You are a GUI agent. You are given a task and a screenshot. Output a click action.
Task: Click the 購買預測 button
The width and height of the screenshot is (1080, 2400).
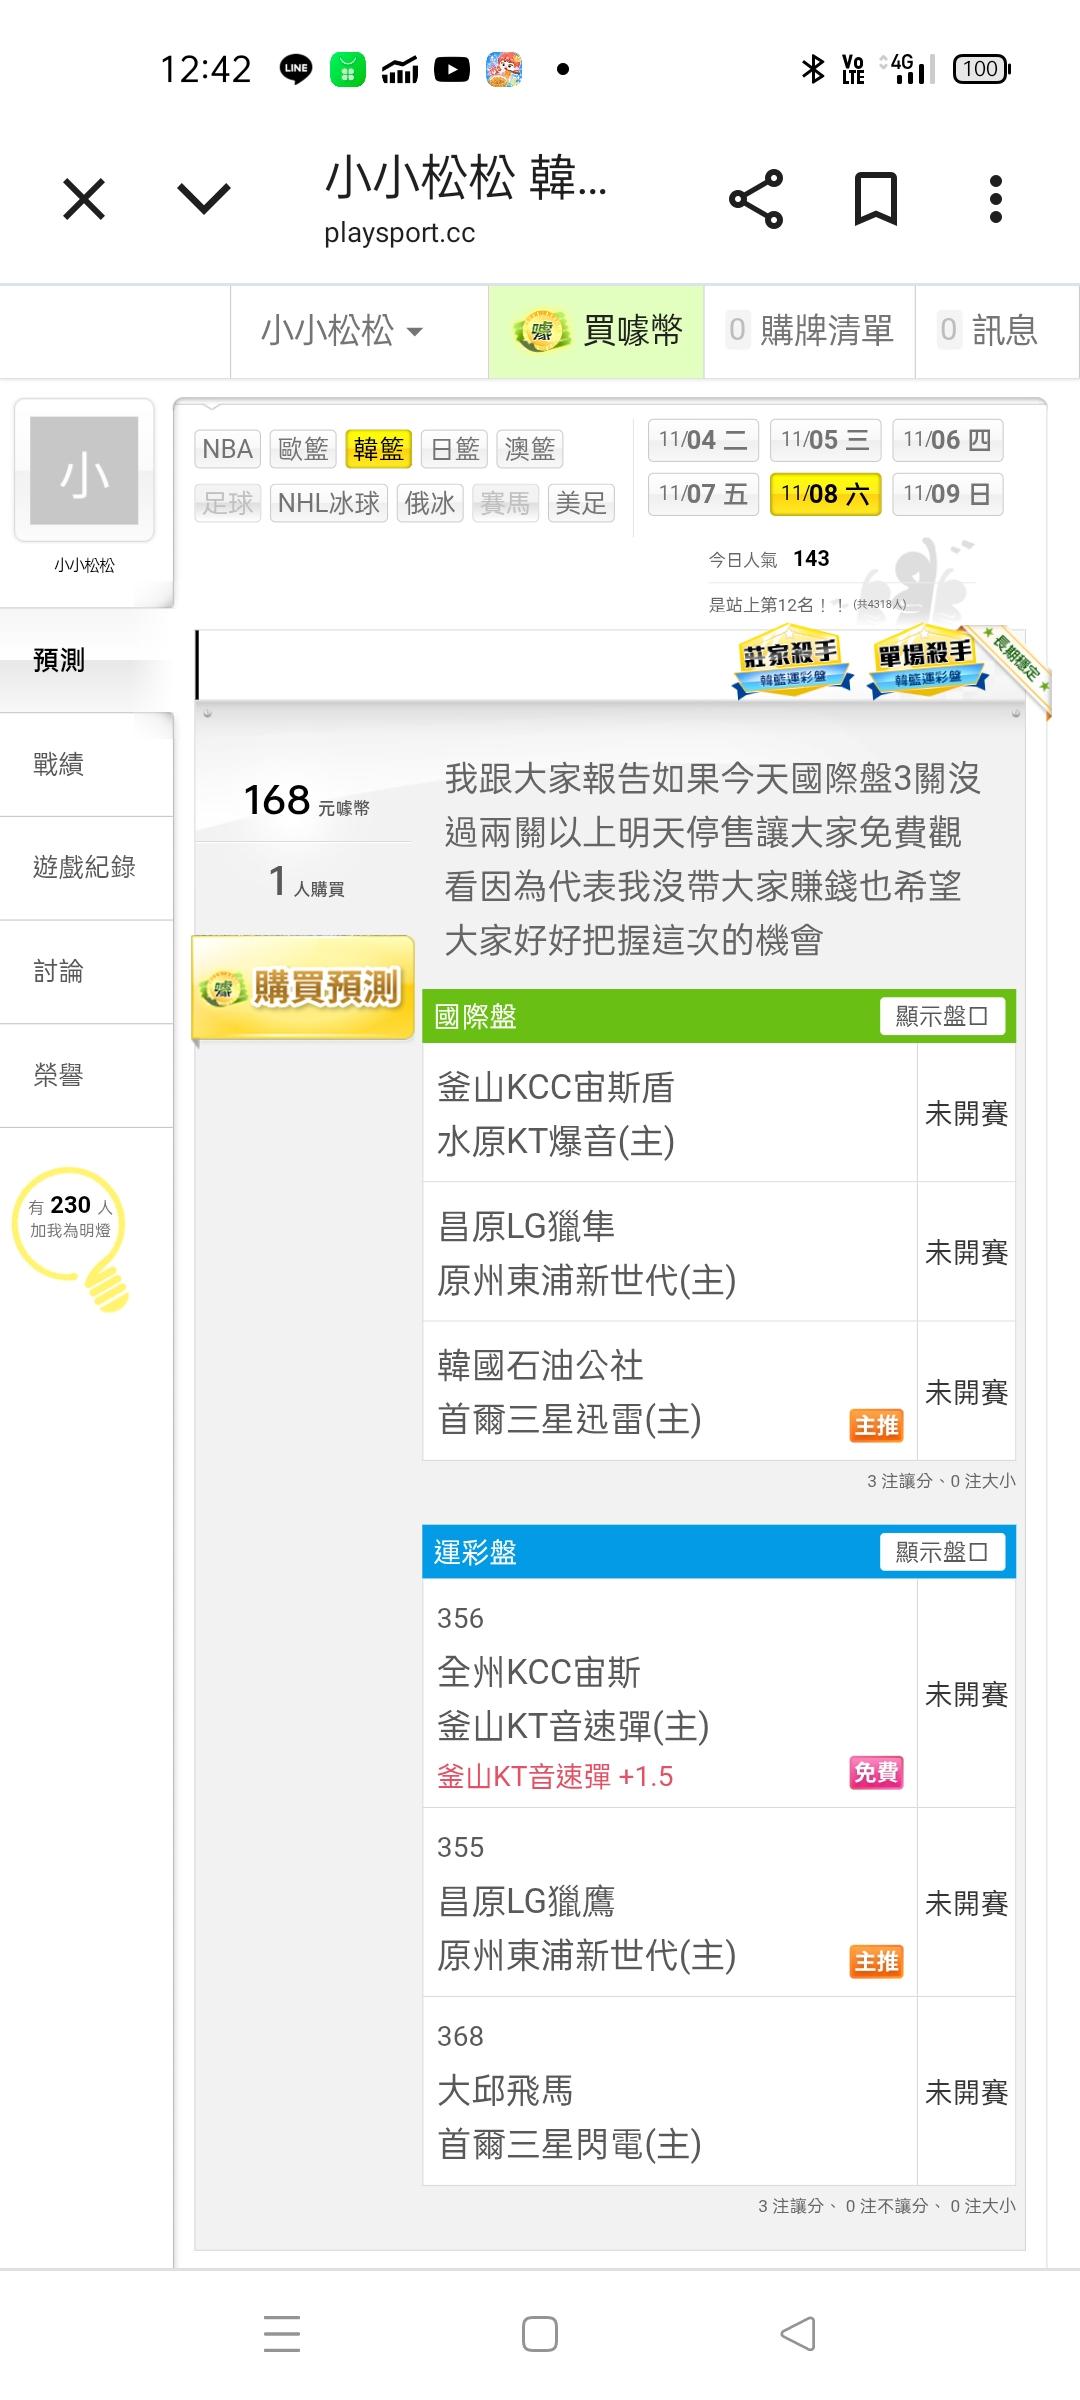[x=304, y=988]
